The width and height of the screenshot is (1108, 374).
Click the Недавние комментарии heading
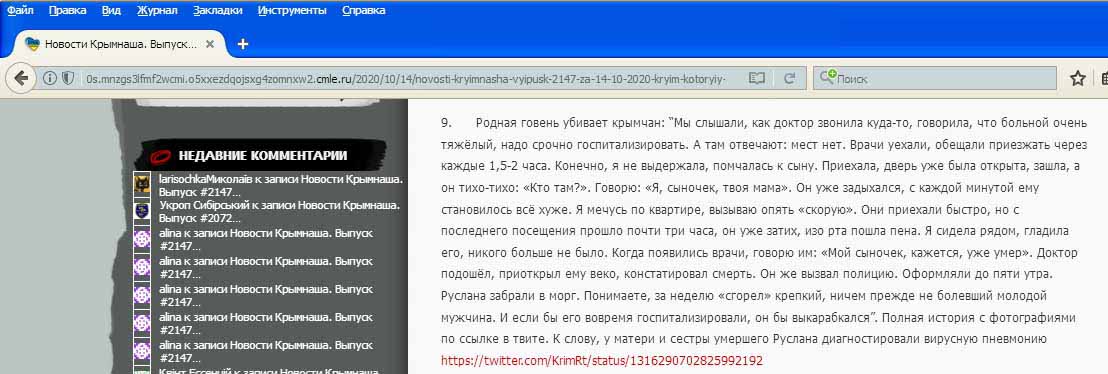click(262, 156)
